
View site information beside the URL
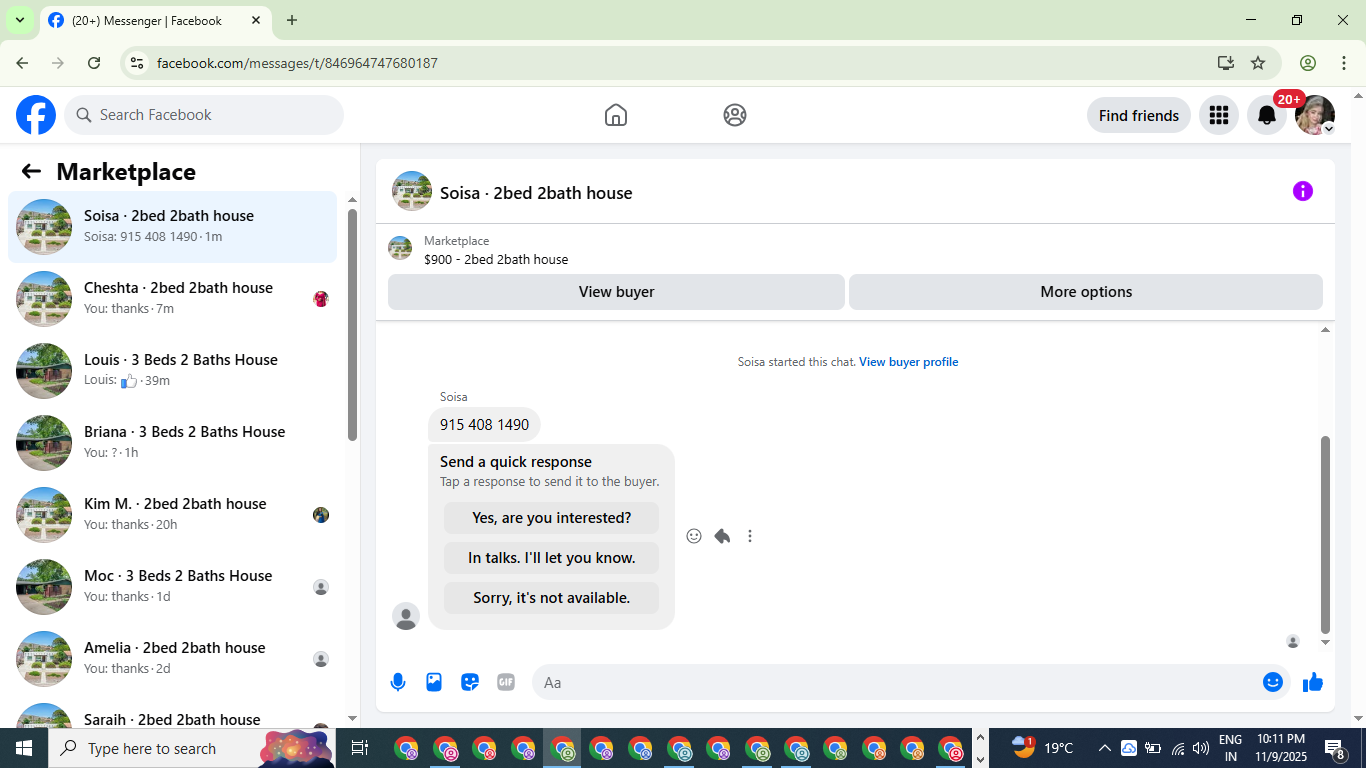click(x=138, y=63)
